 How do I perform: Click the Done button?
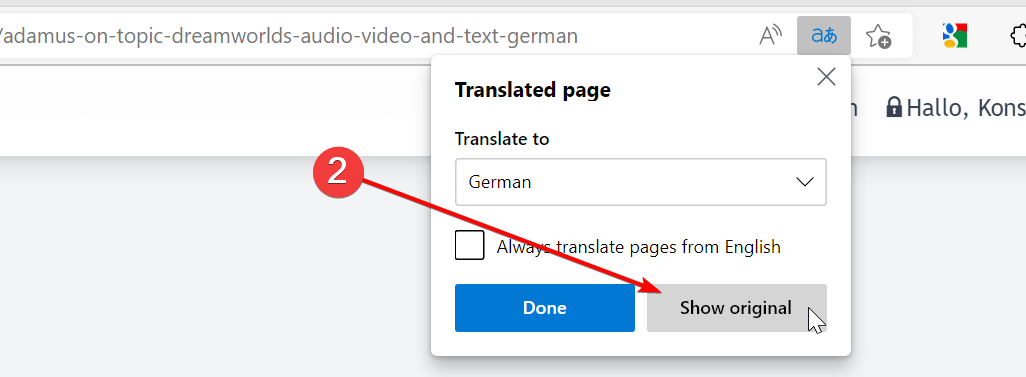(544, 308)
